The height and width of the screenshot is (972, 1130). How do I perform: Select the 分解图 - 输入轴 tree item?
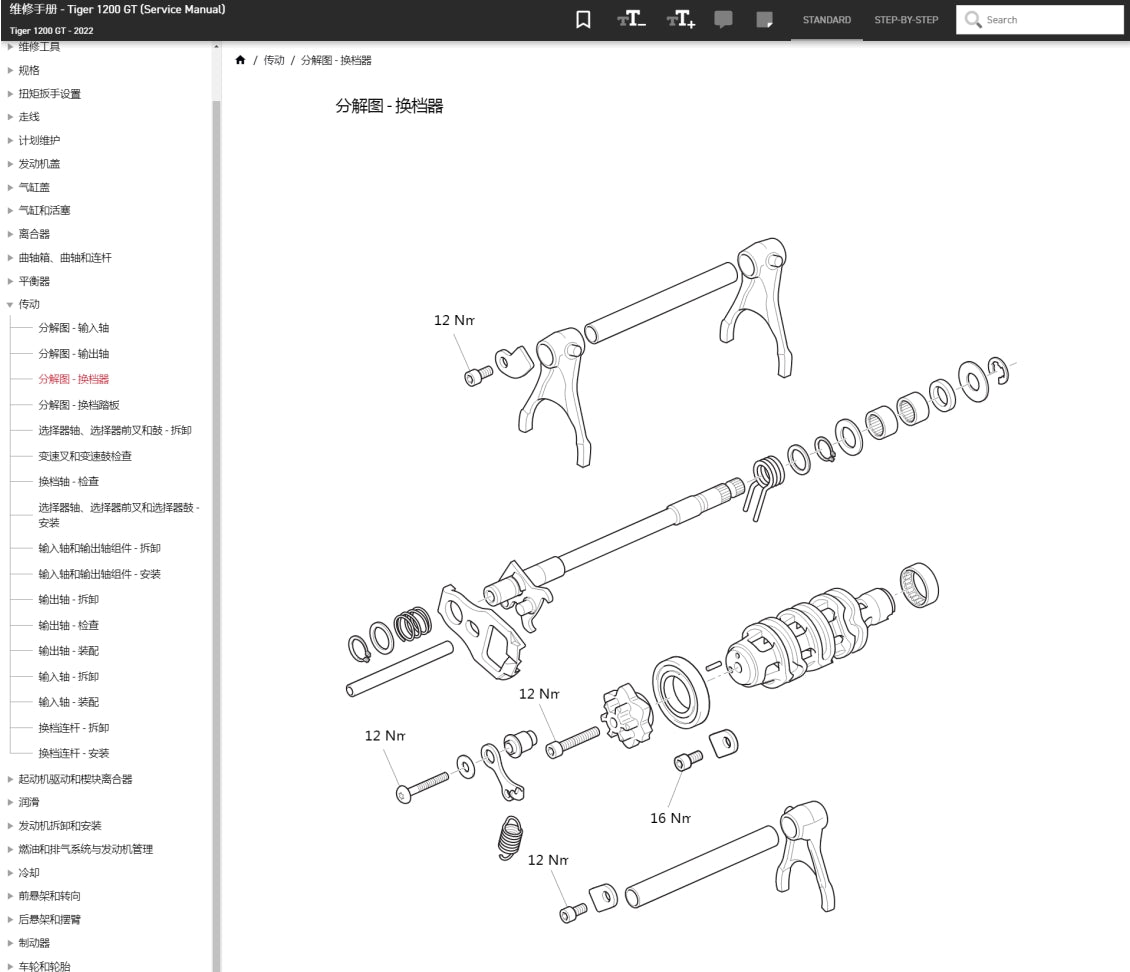point(73,328)
